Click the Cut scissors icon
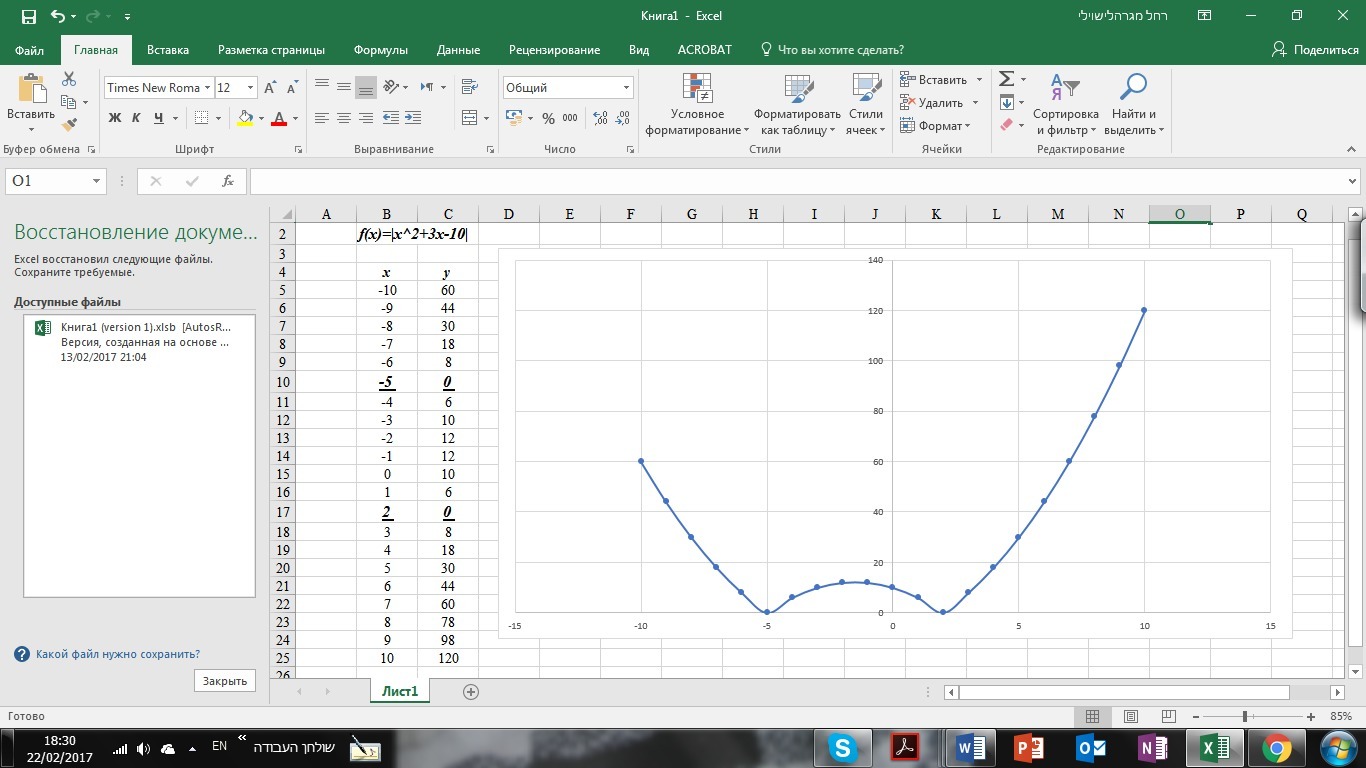1366x768 pixels. coord(69,79)
